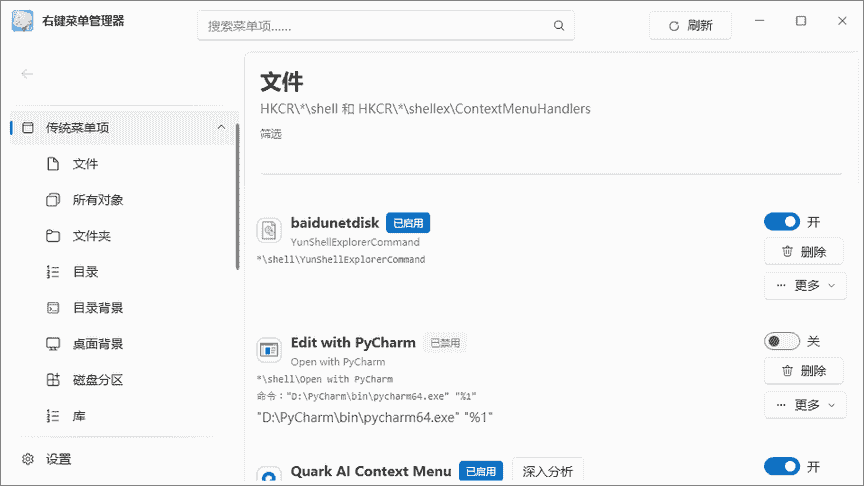Delete the baidunetdisk menu entry
864x486 pixels.
(804, 251)
